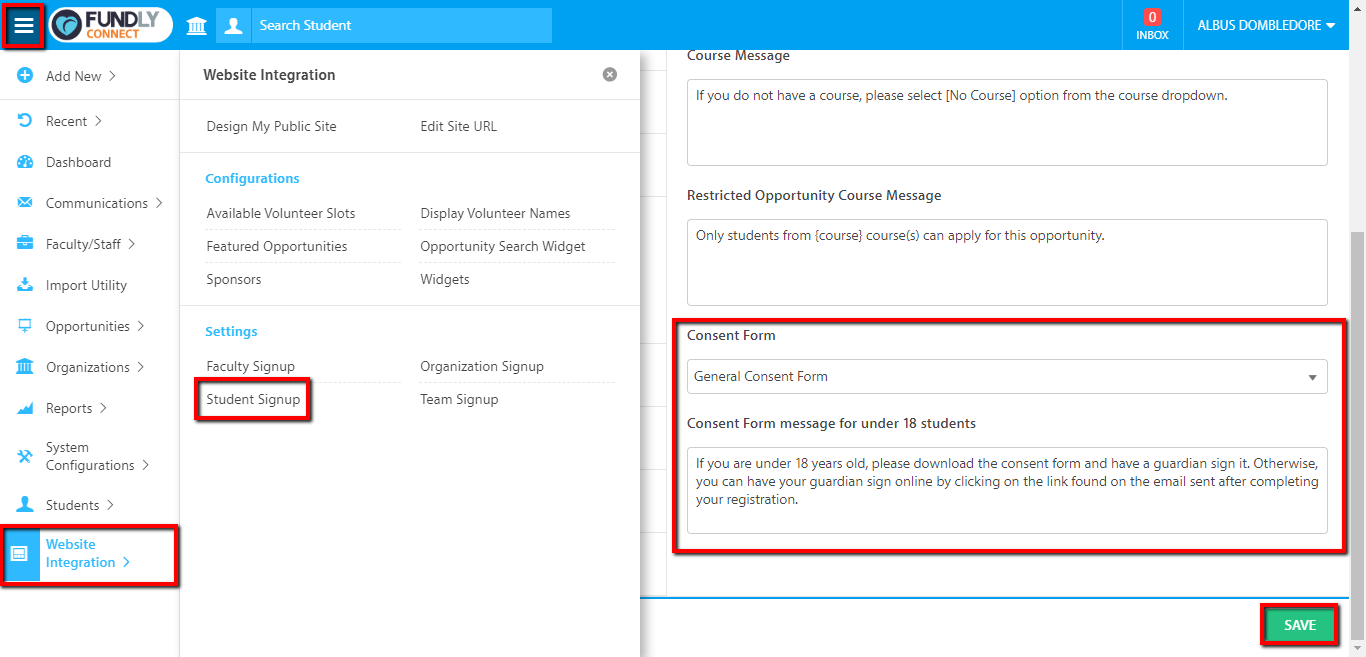Open Edit Site URL

tap(458, 126)
